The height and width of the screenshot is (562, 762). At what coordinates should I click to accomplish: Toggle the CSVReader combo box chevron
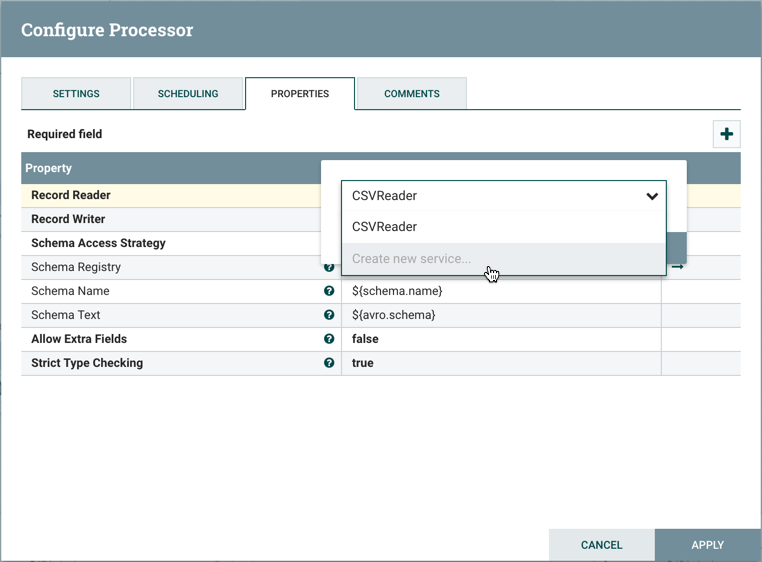652,196
